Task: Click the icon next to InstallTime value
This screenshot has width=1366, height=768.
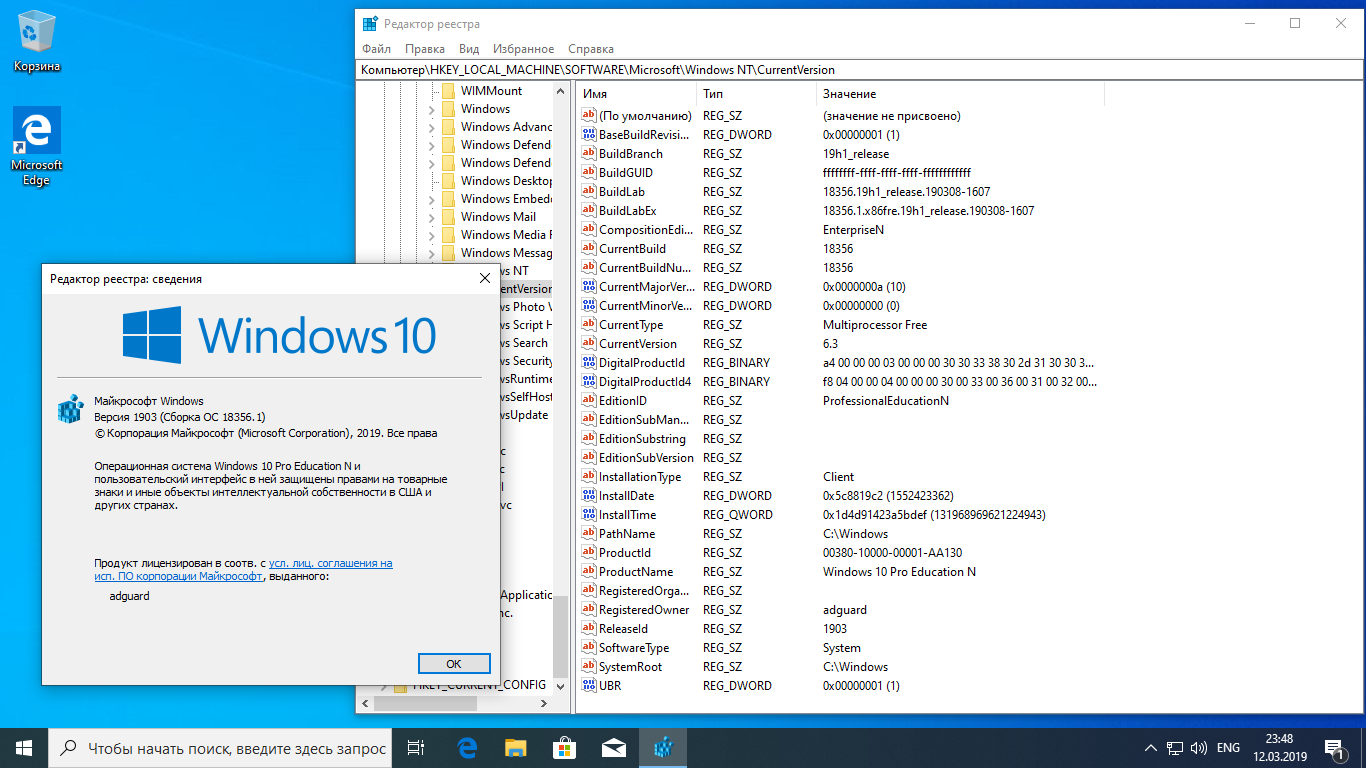Action: [588, 515]
